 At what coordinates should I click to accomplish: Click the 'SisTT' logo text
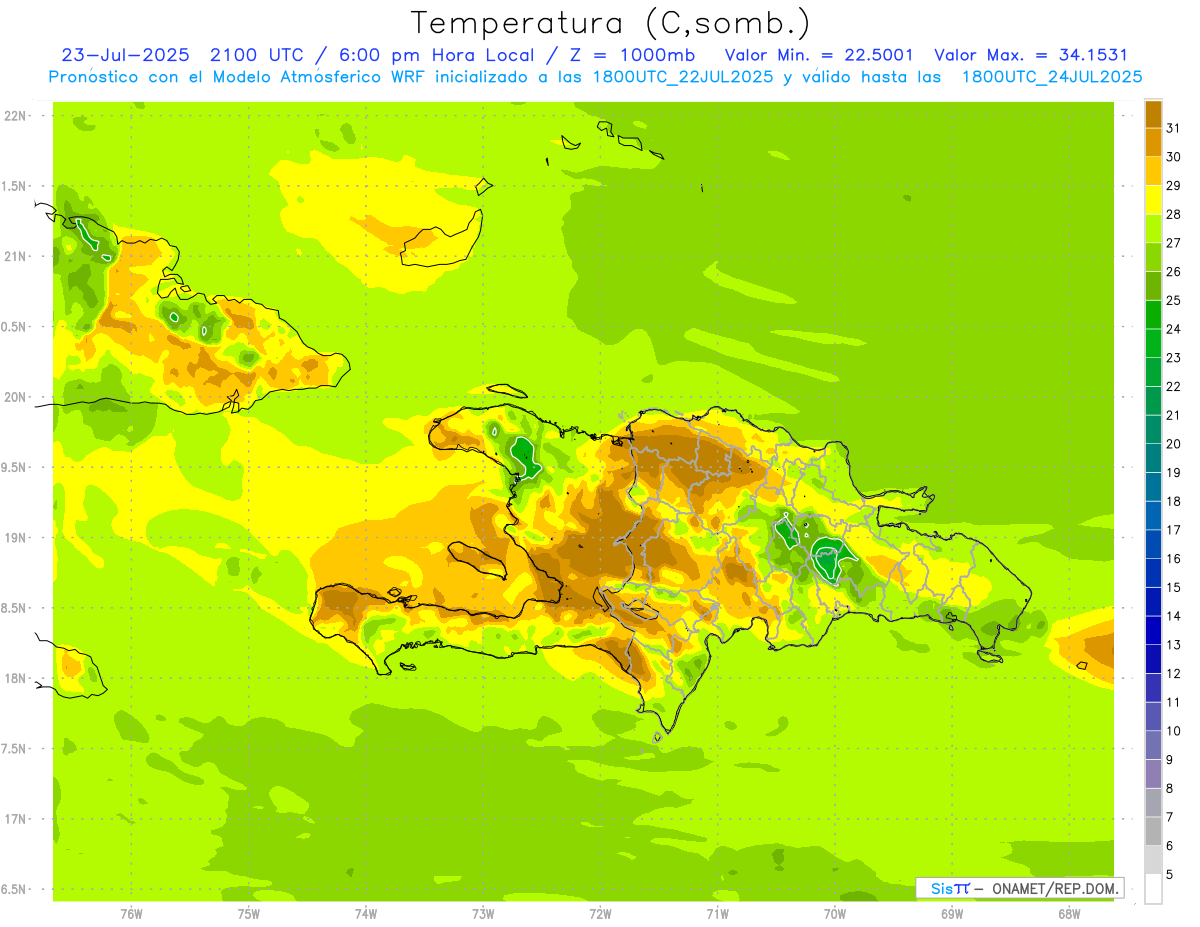[949, 888]
